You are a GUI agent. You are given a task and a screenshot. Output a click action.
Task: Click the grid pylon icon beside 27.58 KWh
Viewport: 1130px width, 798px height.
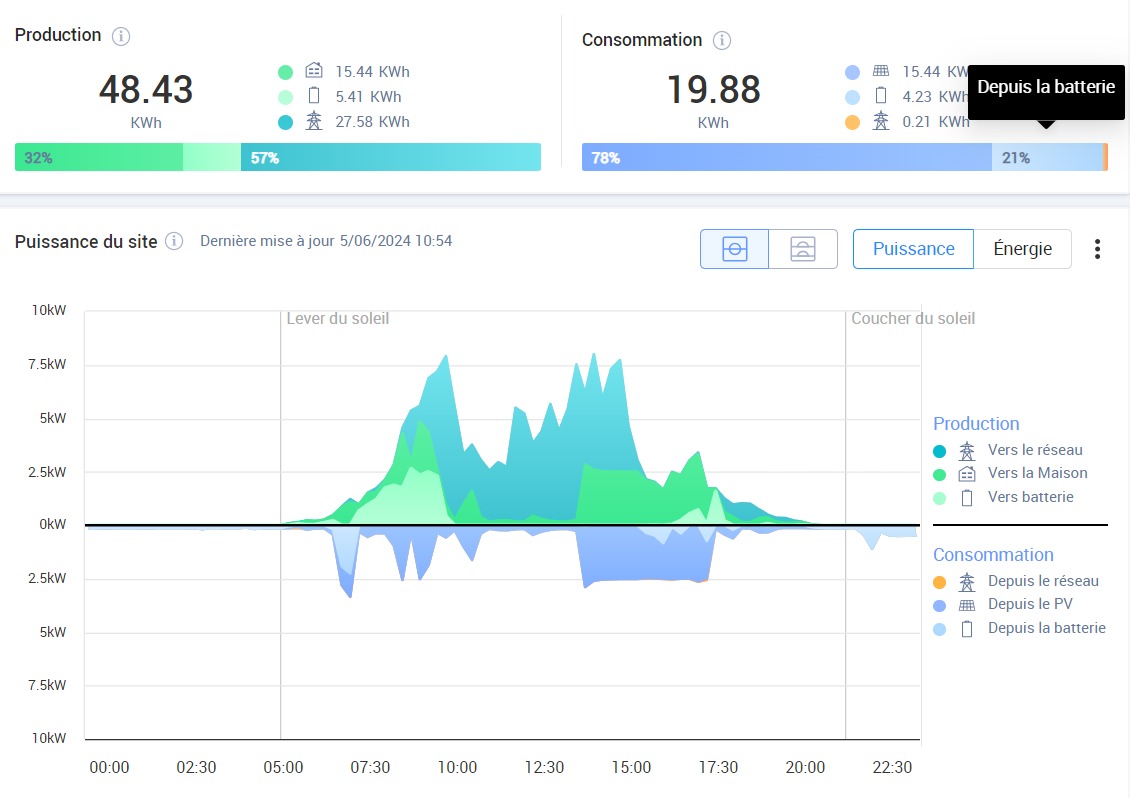[x=314, y=121]
